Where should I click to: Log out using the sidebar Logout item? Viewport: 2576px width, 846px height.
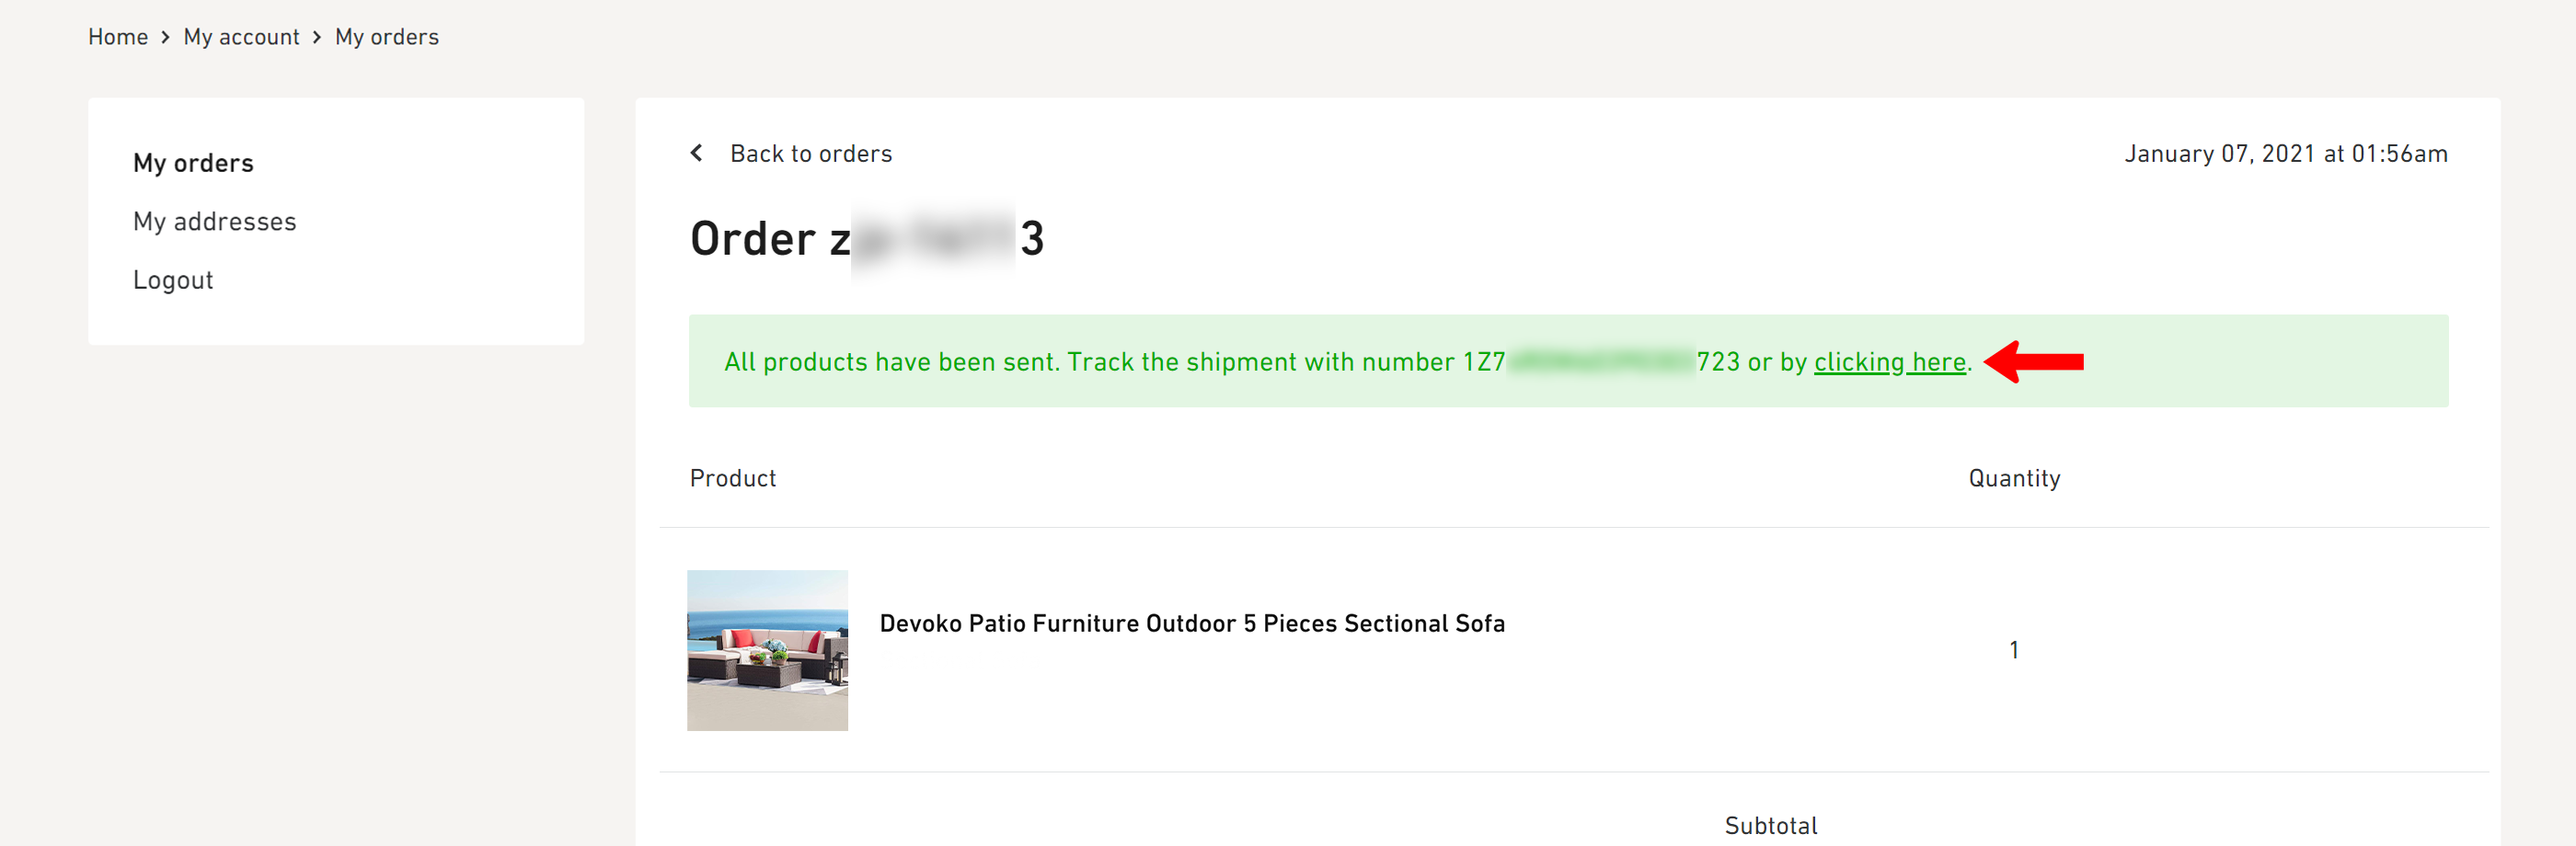(173, 280)
